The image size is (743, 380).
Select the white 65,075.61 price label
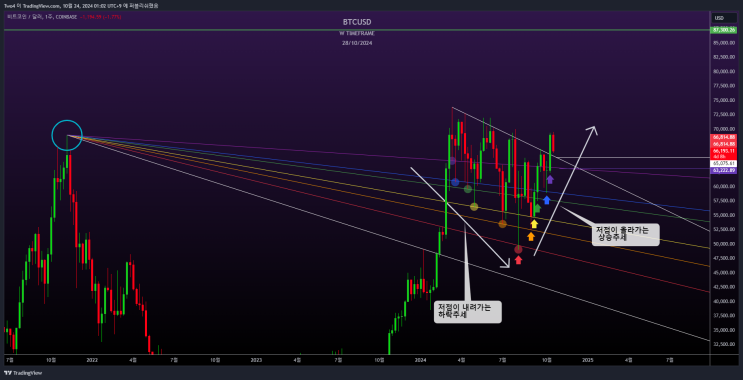723,163
